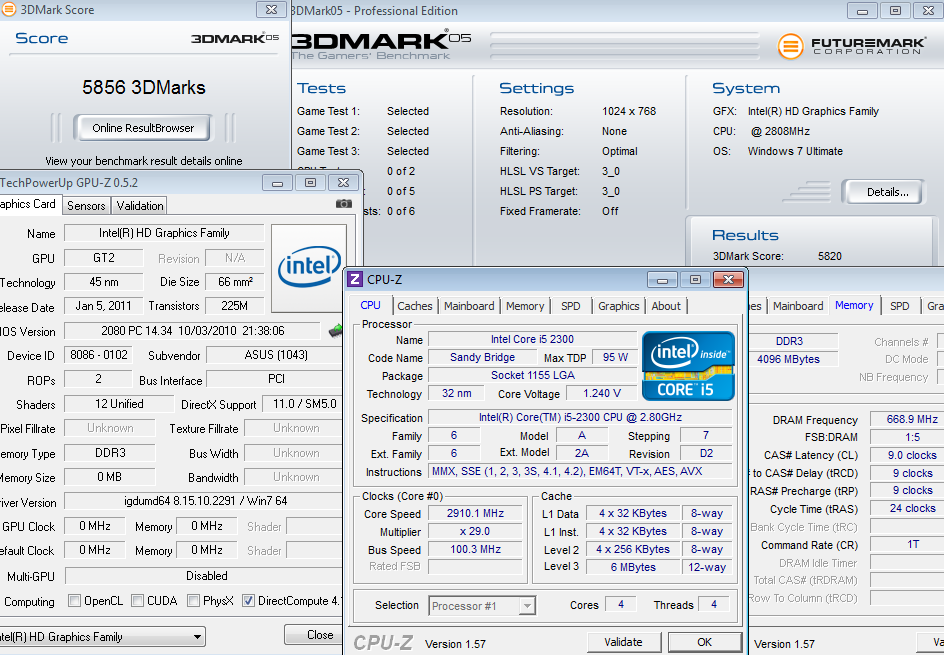Minimize the CPU-Z window
The height and width of the screenshot is (655, 944).
coord(663,280)
